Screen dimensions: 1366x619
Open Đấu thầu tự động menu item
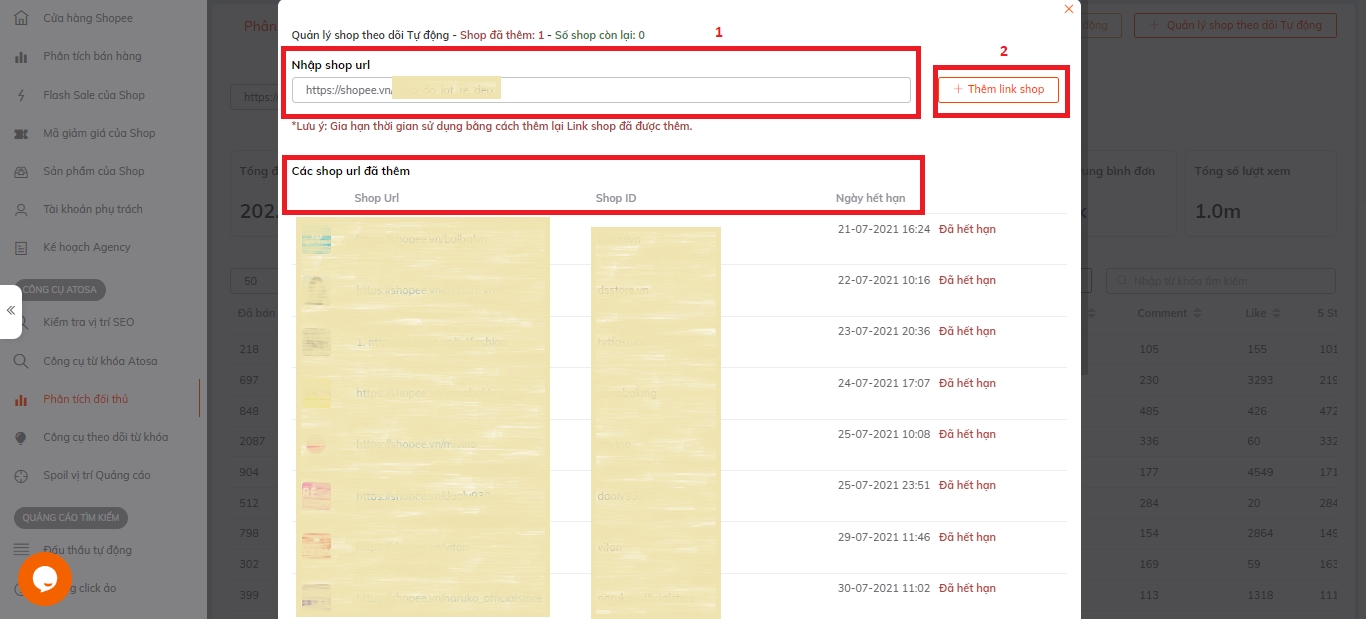[87, 550]
